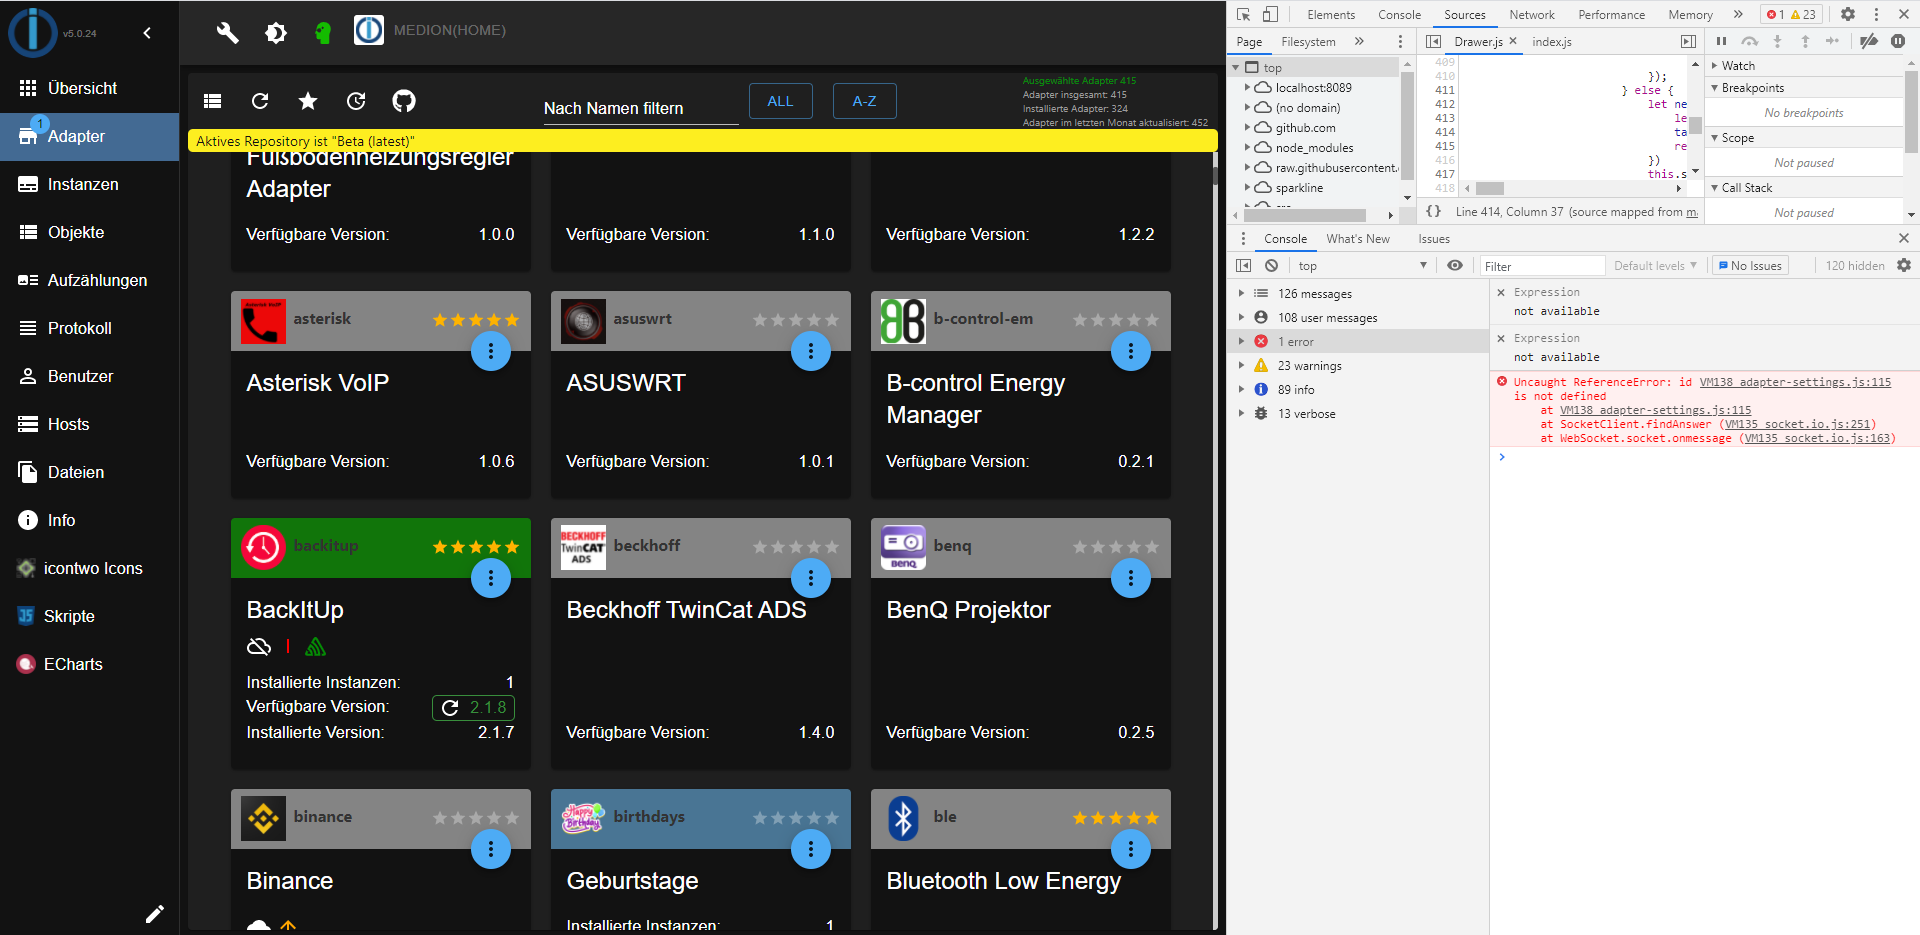Open DevTools settings gear
This screenshot has height=935, width=1920.
[1848, 14]
